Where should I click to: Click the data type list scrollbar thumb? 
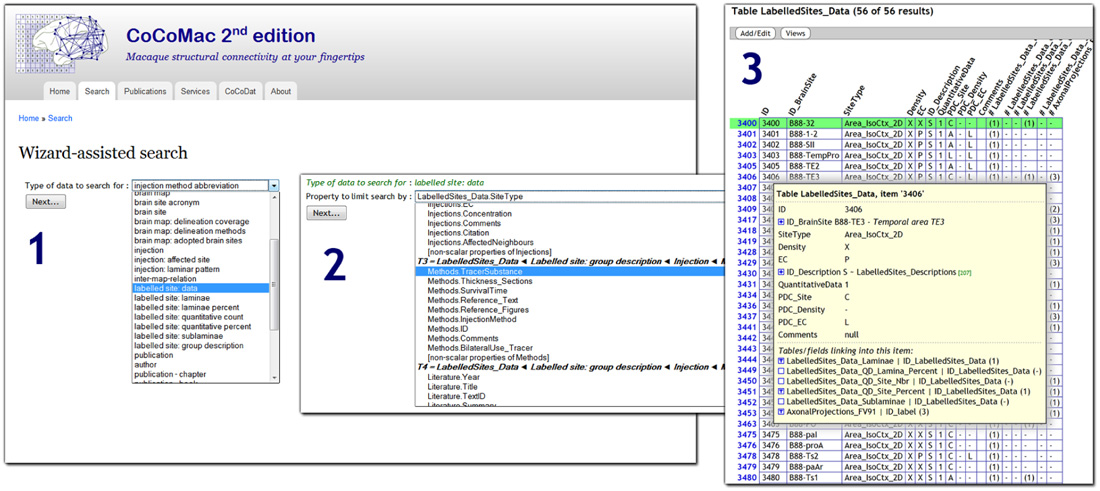pos(274,284)
